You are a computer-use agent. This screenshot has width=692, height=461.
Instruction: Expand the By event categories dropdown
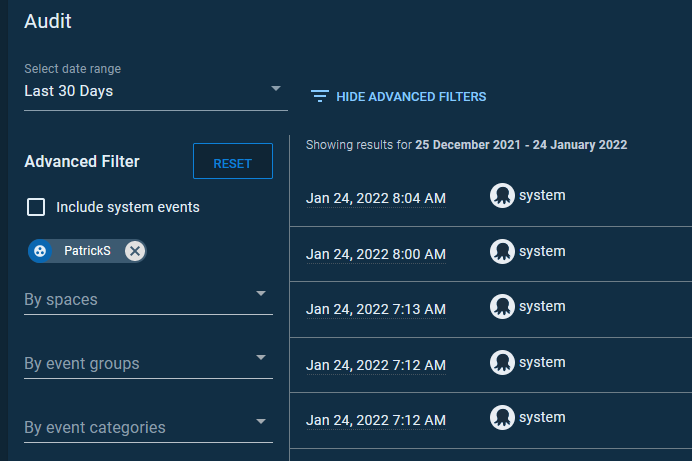(x=148, y=427)
